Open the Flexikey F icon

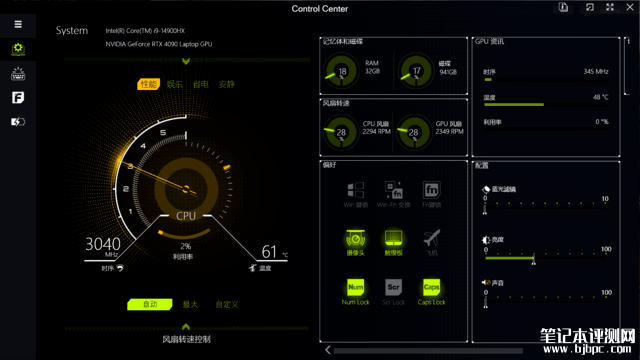pyautogui.click(x=18, y=98)
